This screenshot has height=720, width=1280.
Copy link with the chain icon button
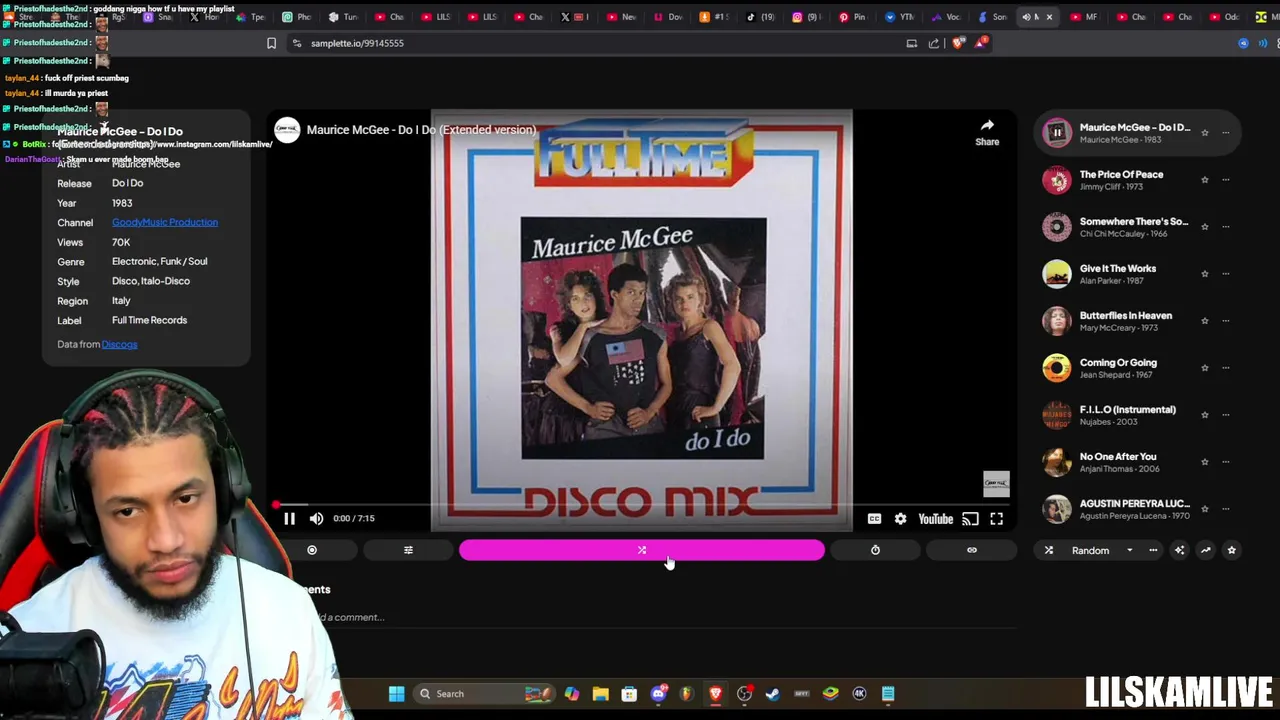coord(971,550)
